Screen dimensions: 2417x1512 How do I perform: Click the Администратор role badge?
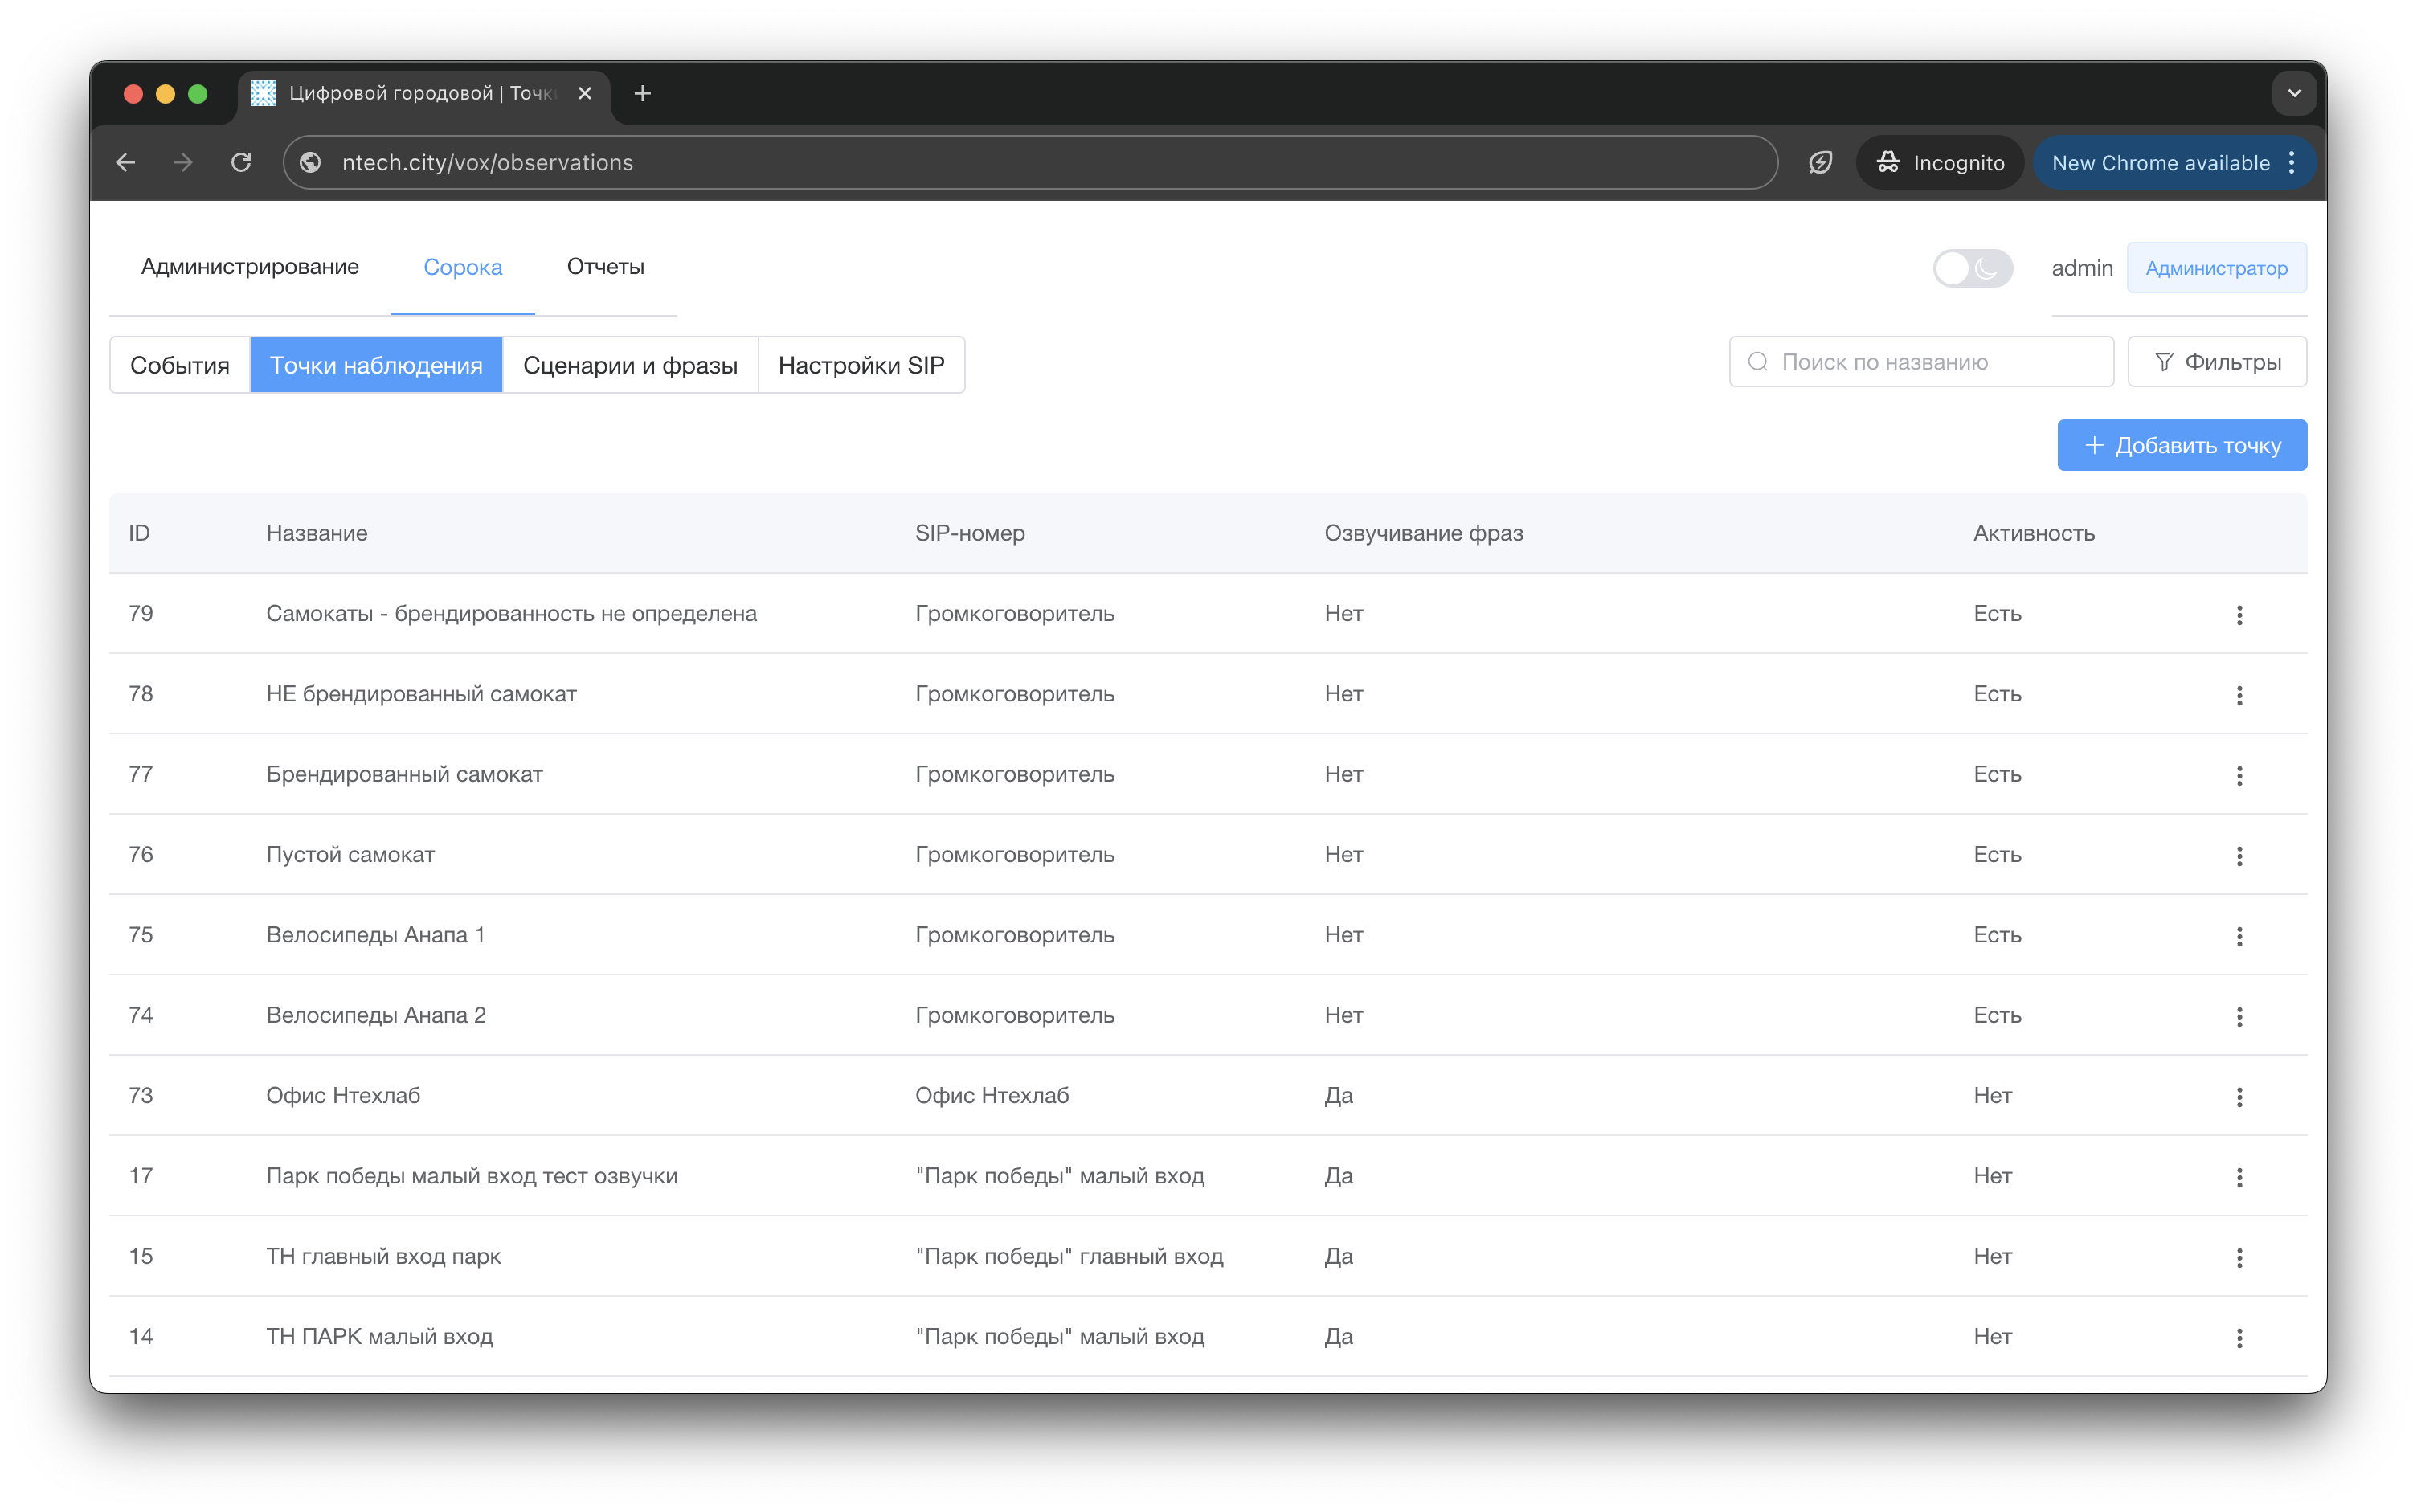tap(2215, 268)
